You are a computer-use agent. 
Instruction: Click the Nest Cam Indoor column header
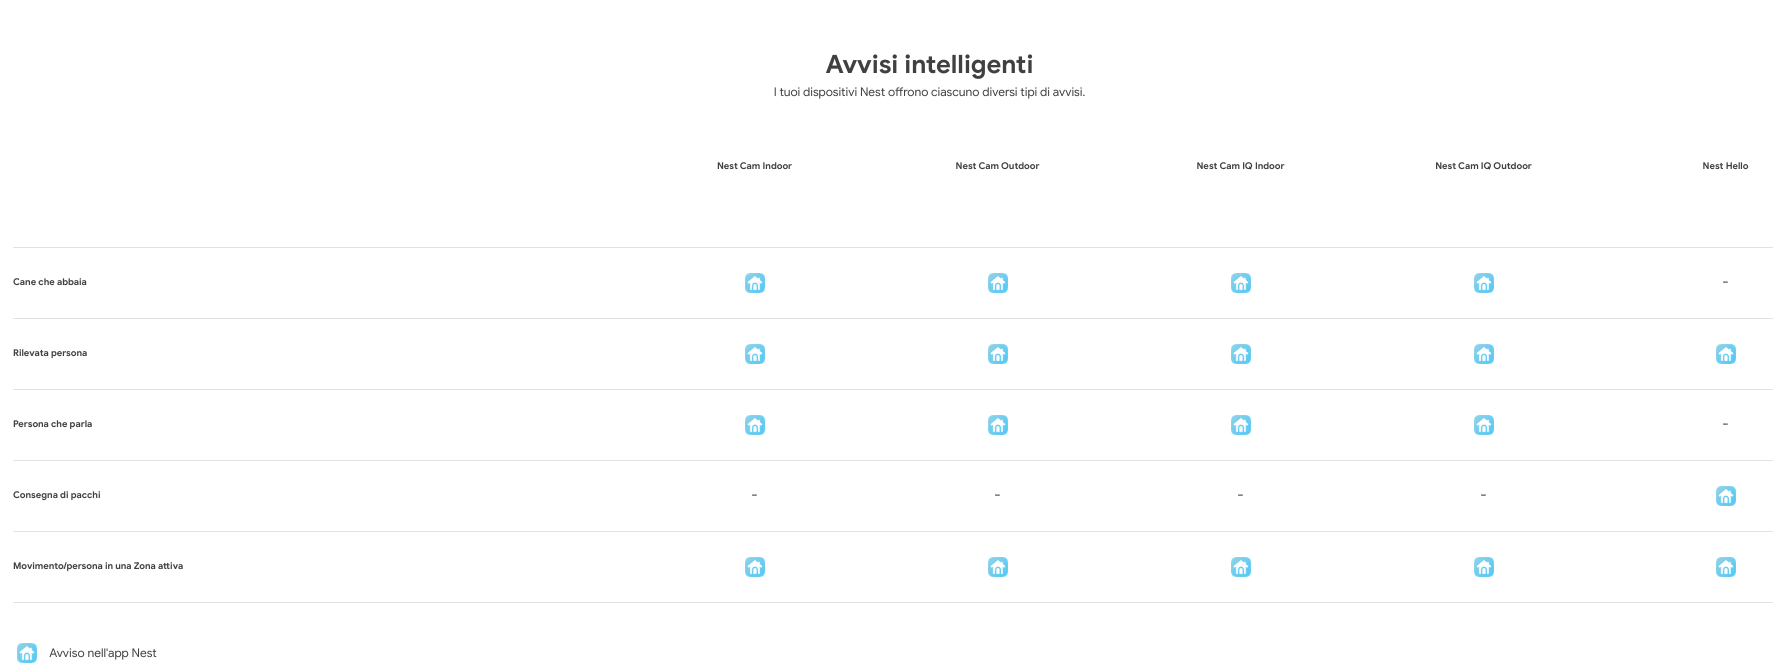click(754, 166)
